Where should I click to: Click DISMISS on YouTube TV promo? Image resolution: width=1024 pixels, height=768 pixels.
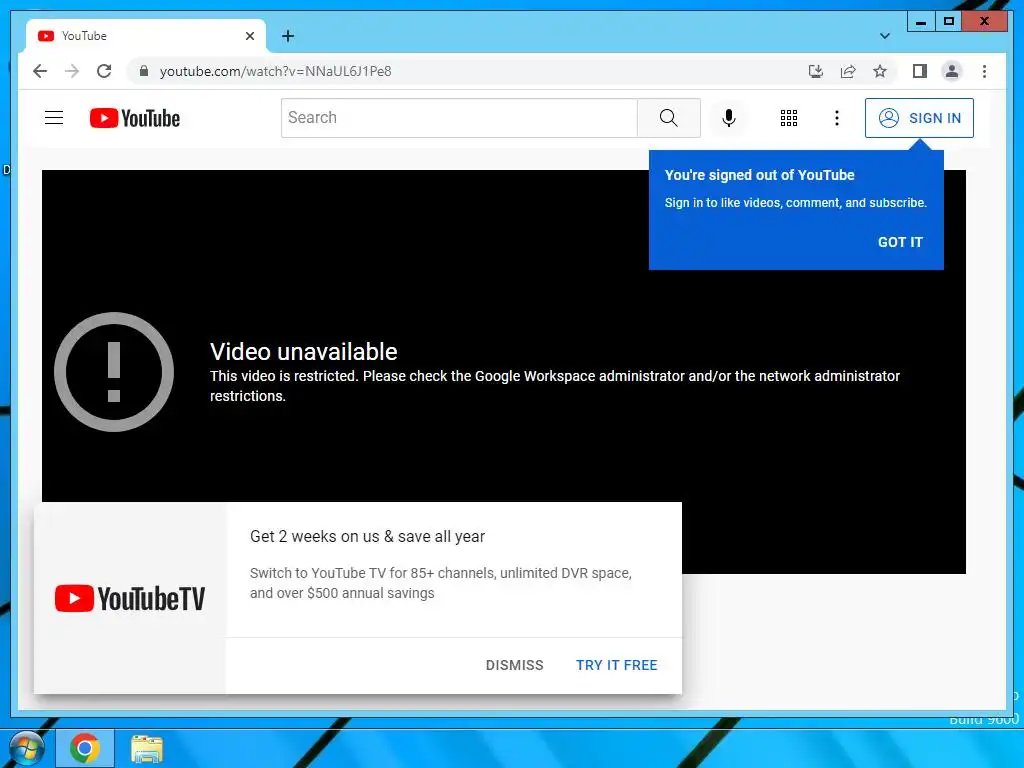514,665
